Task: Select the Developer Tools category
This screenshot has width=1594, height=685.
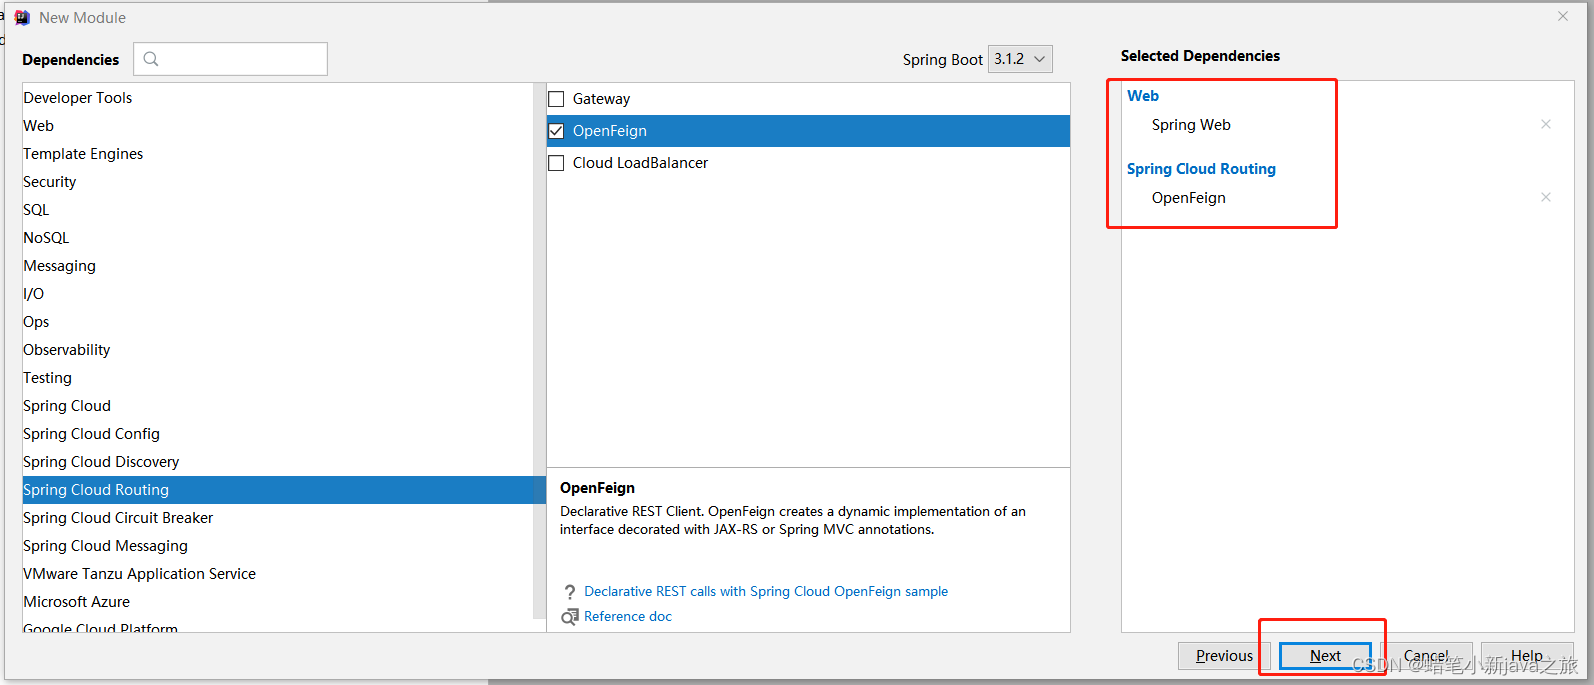Action: [278, 98]
